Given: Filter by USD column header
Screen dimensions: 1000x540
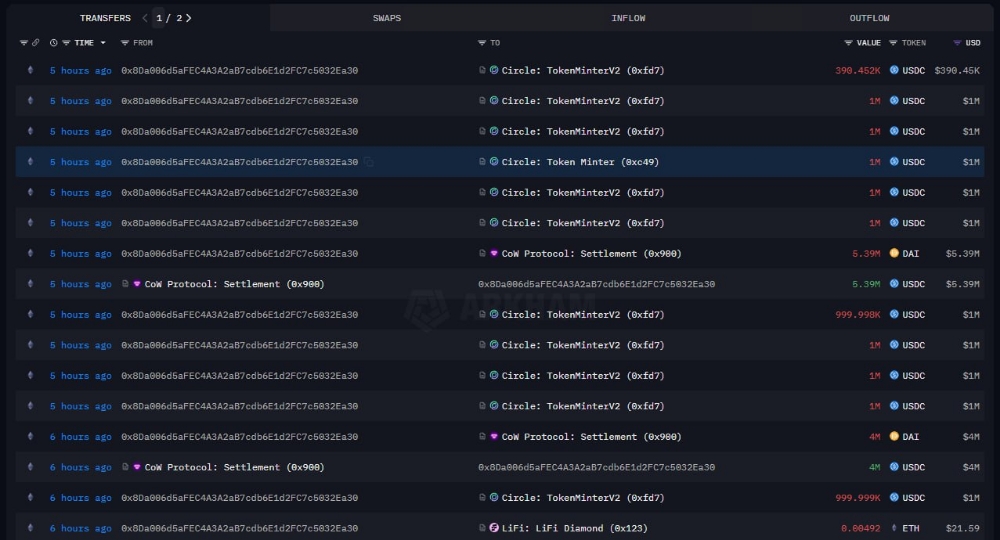Looking at the screenshot, I should tap(957, 43).
